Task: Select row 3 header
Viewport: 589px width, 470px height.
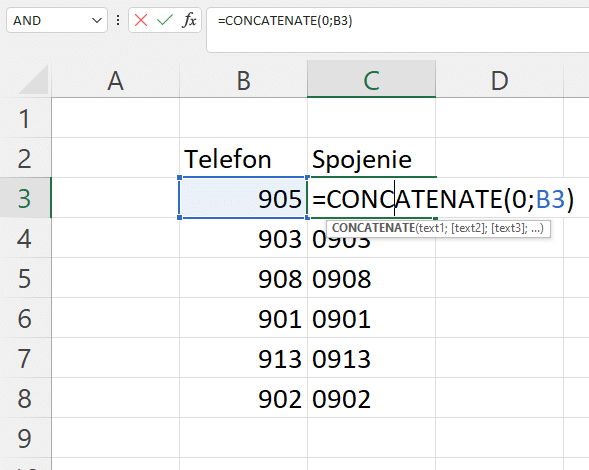Action: click(x=25, y=198)
